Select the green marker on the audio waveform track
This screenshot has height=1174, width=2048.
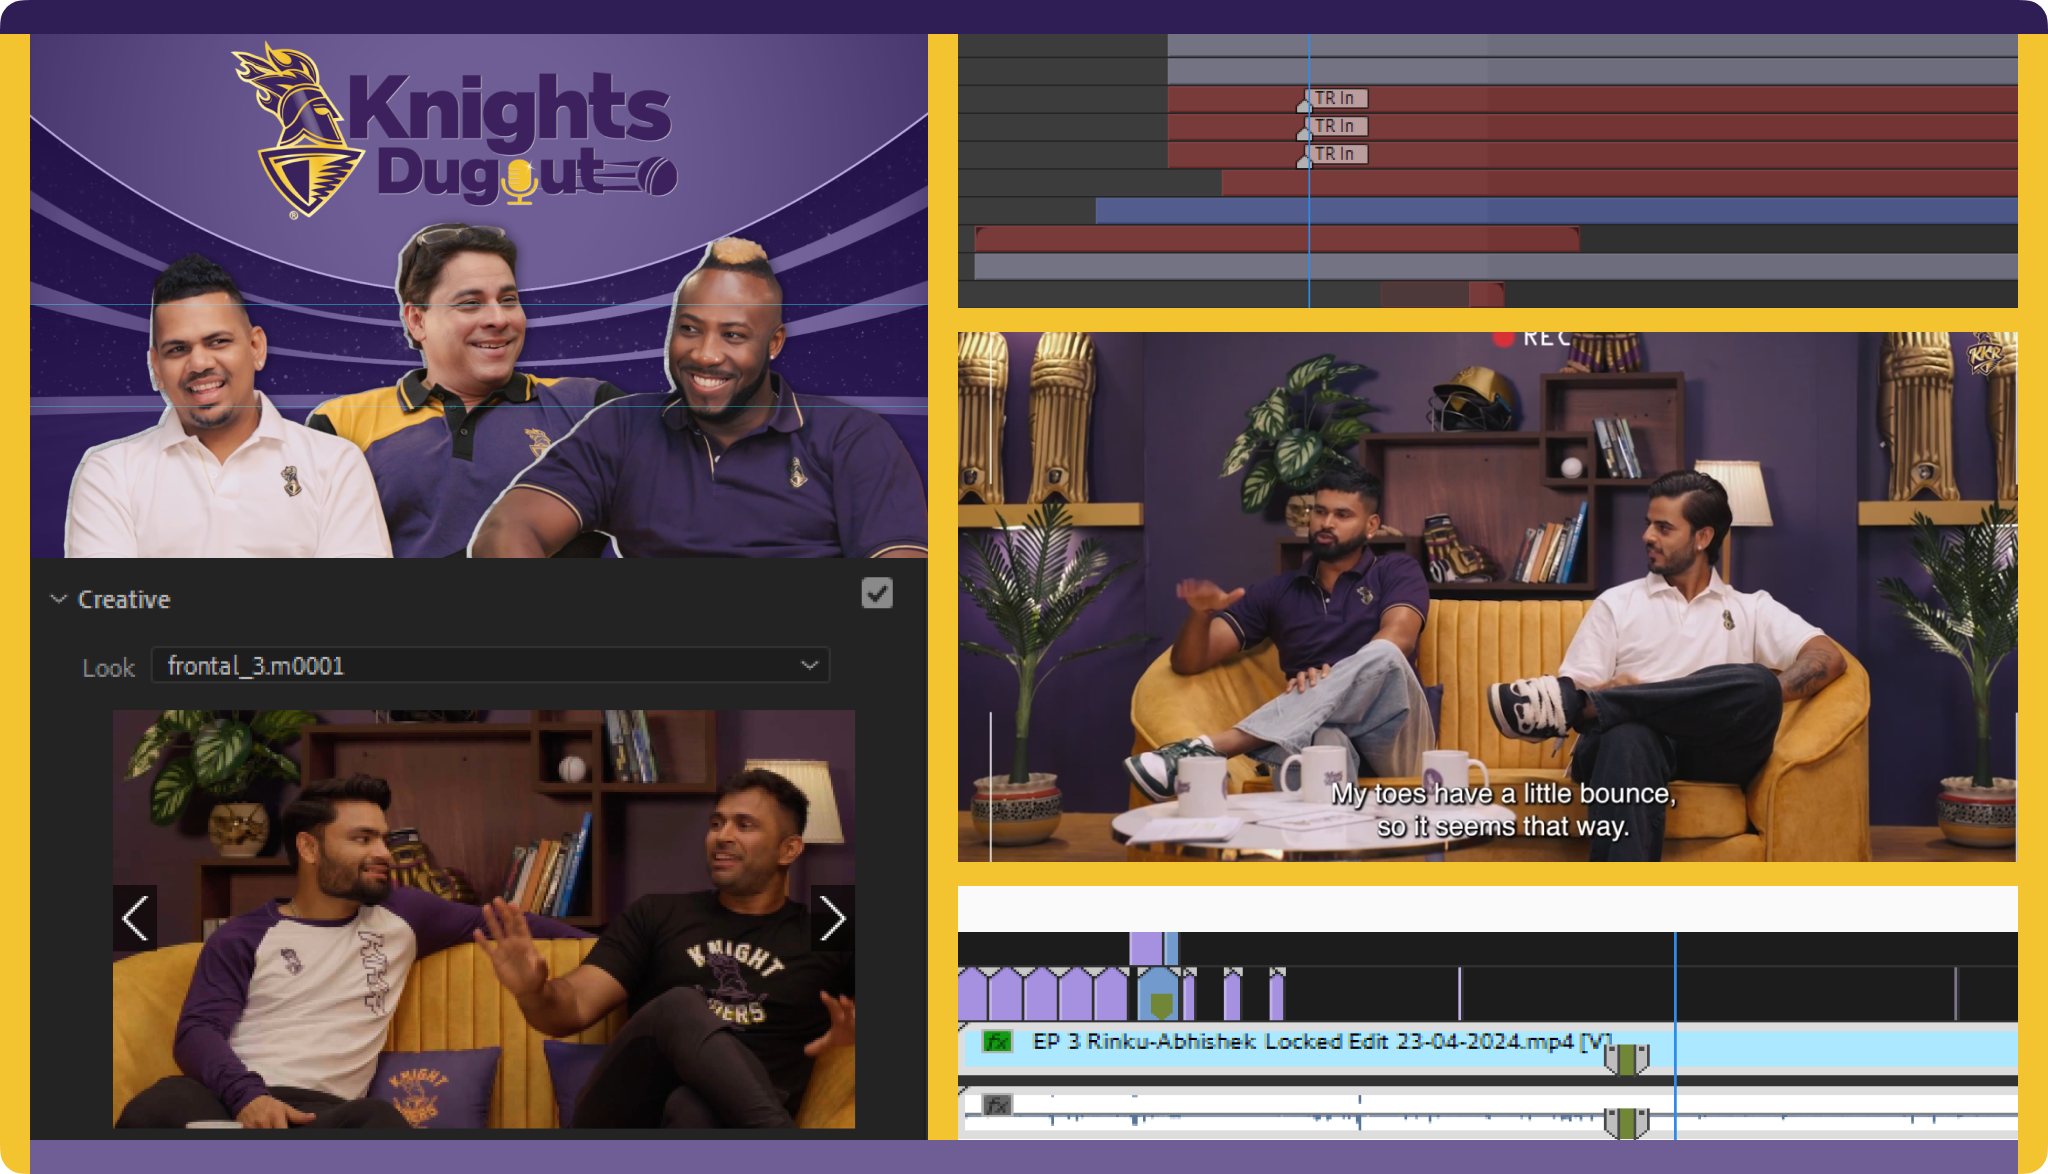coord(1626,1122)
